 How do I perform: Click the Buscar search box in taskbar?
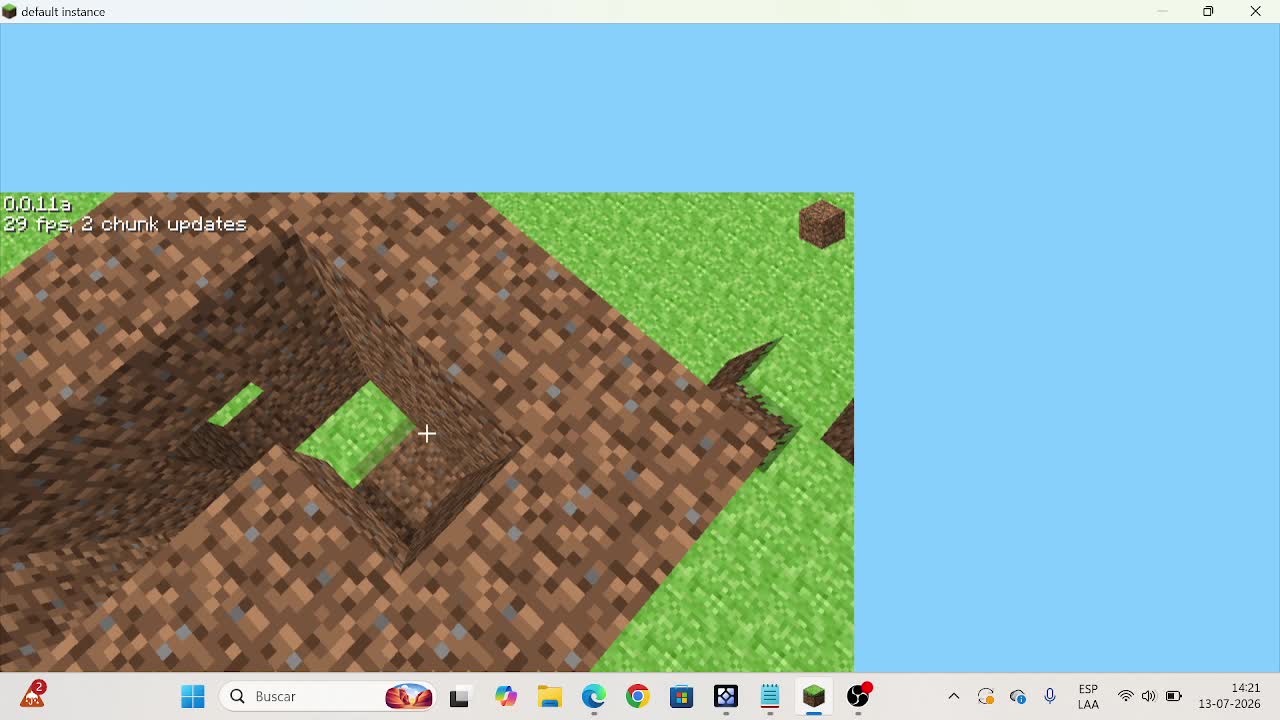coord(329,696)
